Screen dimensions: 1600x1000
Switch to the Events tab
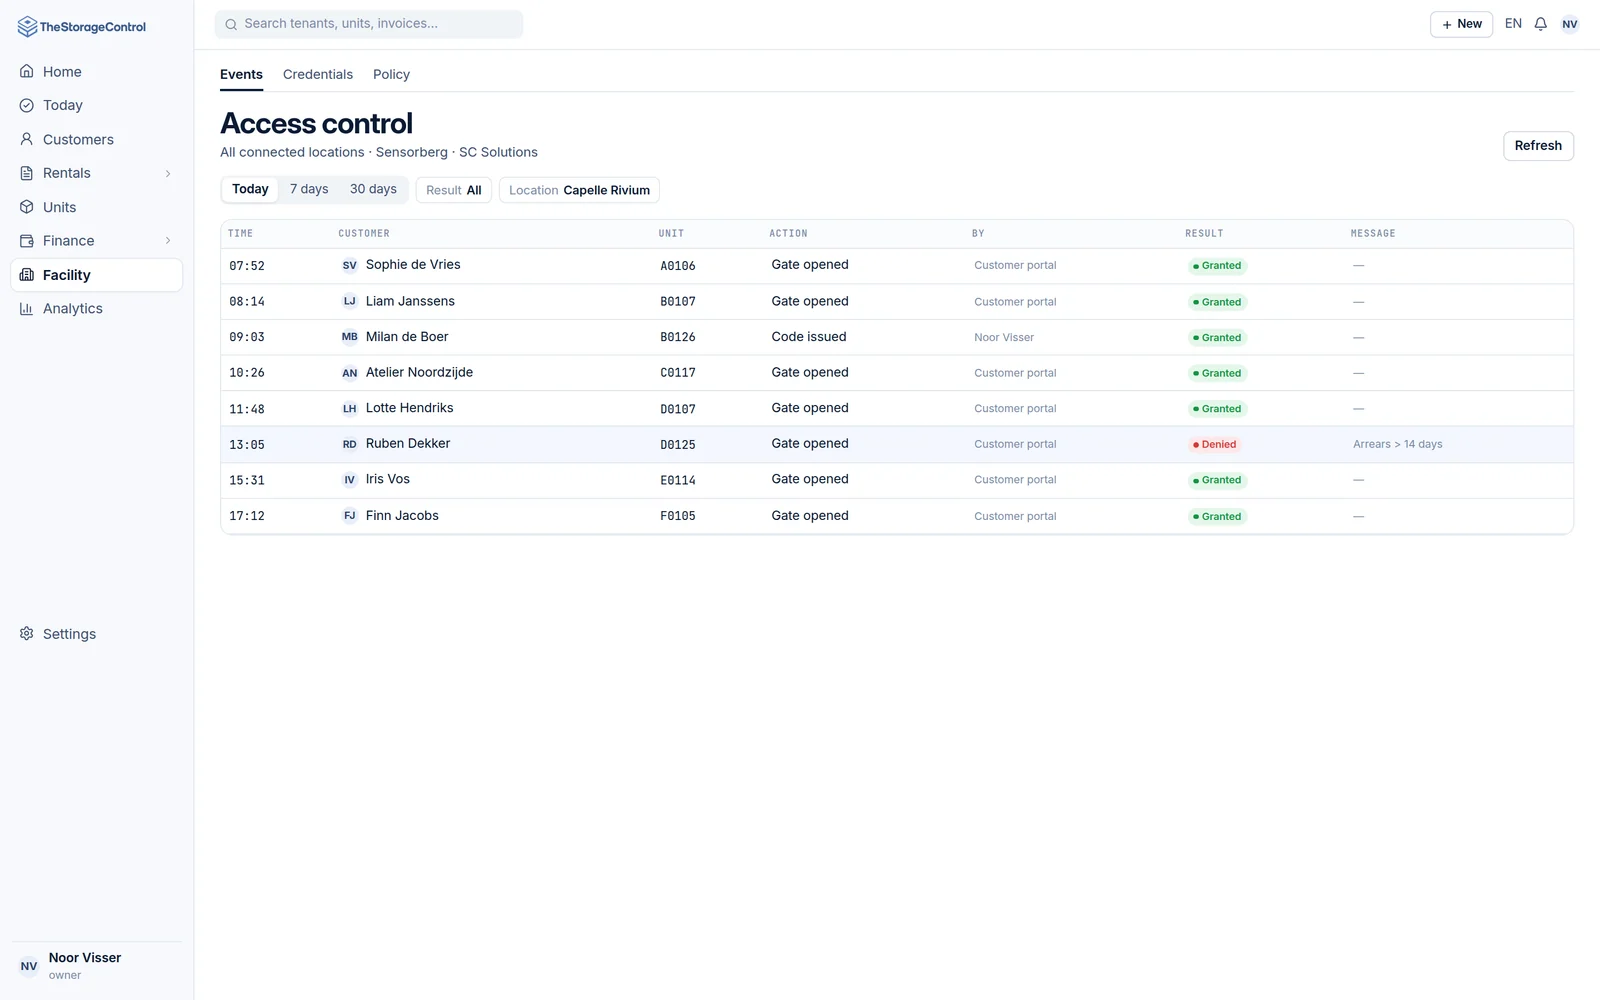point(241,75)
